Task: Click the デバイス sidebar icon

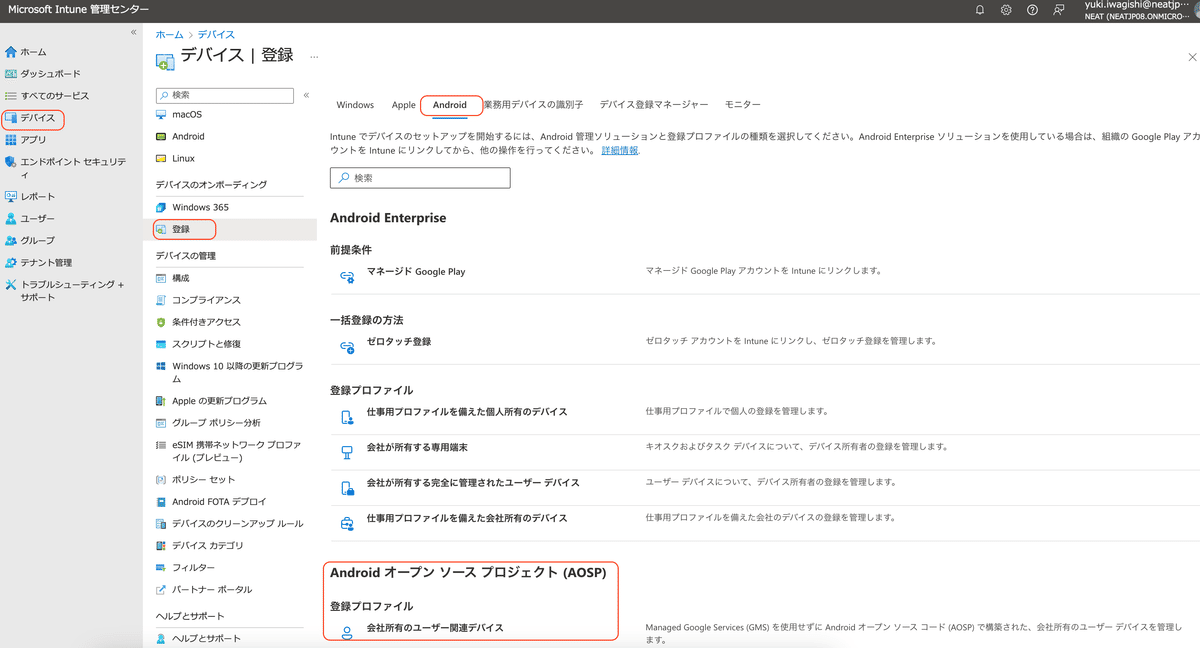Action: pyautogui.click(x=11, y=118)
